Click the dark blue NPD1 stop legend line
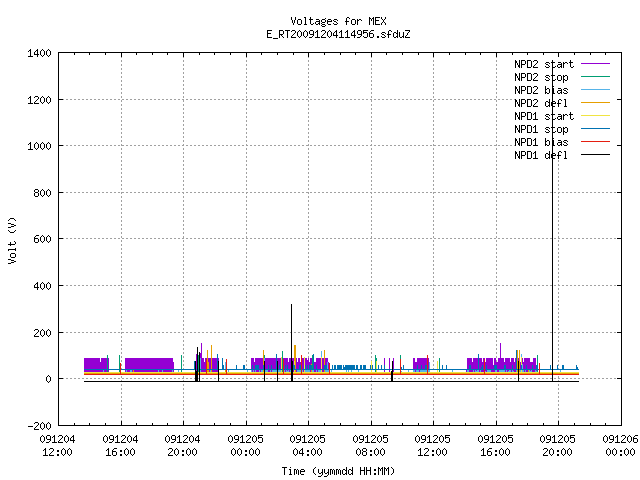Screen dimensions: 640x480 pyautogui.click(x=596, y=129)
